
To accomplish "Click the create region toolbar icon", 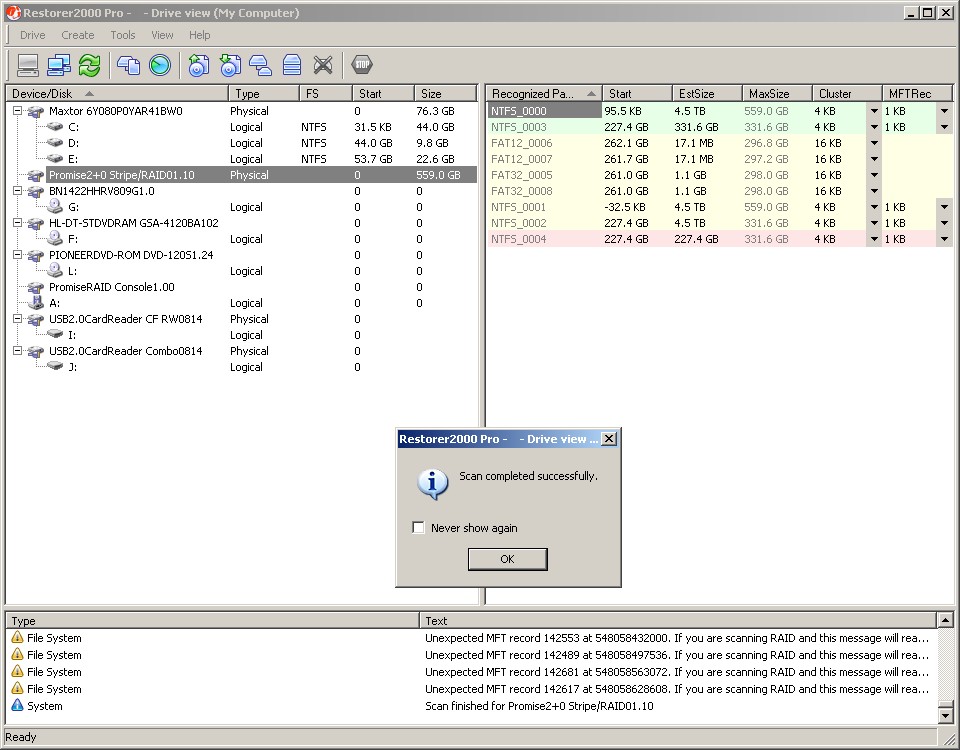I will [261, 65].
